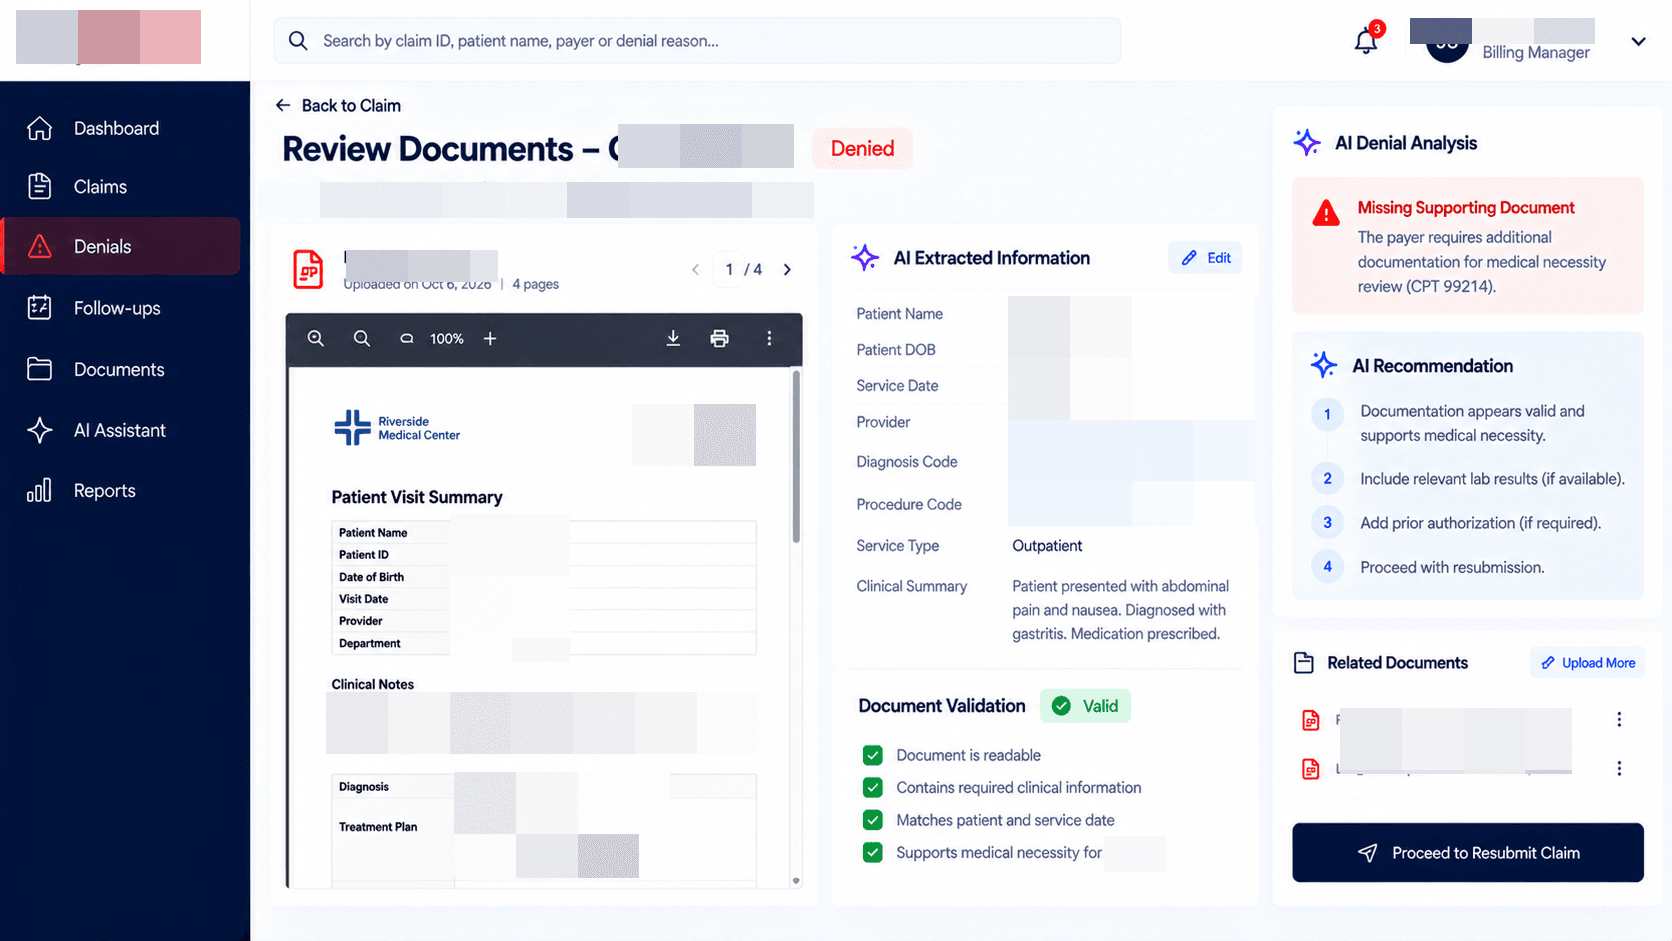1672x941 pixels.
Task: Open PDF viewer more options menu
Action: coord(769,339)
